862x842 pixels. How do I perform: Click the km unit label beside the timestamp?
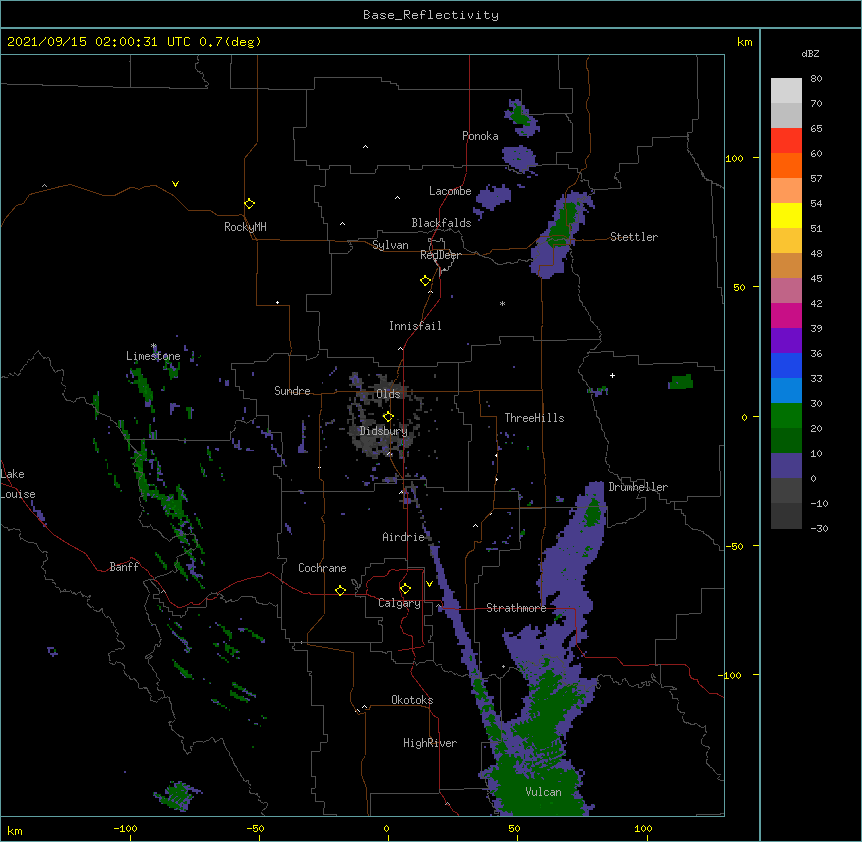pos(744,42)
